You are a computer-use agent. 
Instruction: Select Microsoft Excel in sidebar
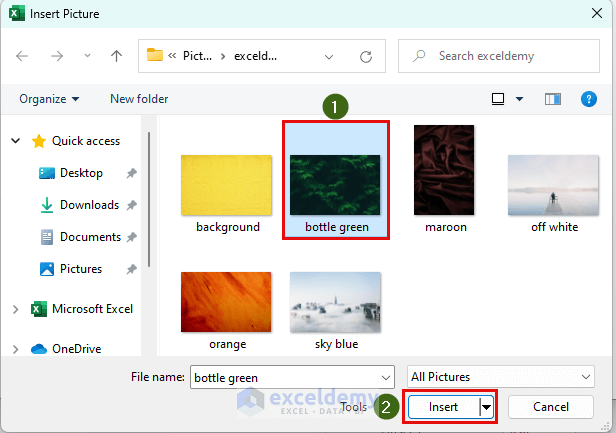[x=92, y=309]
